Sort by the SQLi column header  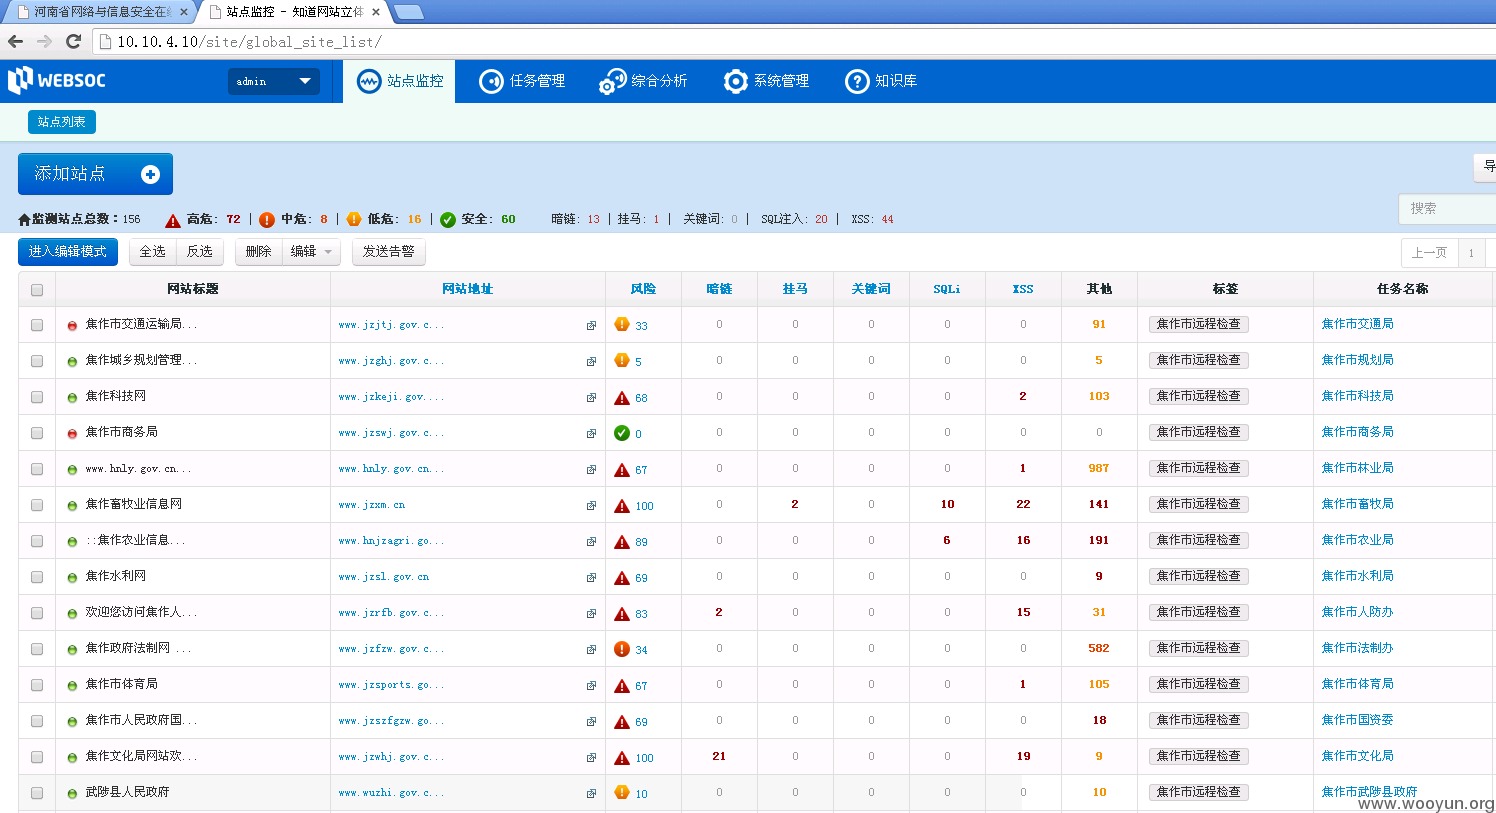[x=947, y=289]
